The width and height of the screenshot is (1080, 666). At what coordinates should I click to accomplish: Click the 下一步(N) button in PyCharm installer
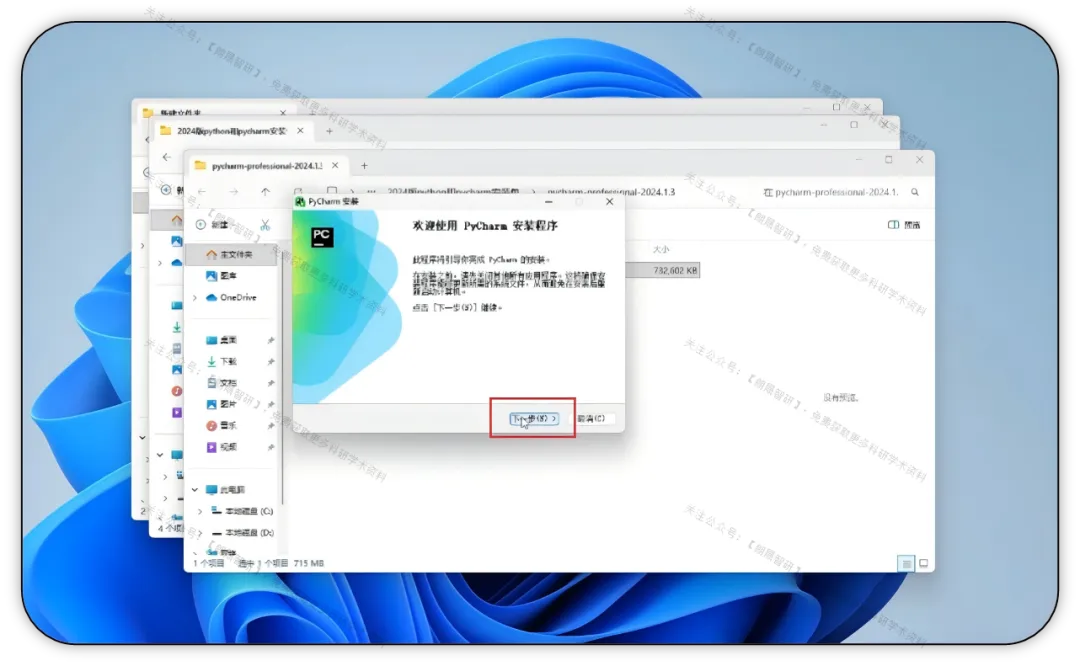pos(534,418)
